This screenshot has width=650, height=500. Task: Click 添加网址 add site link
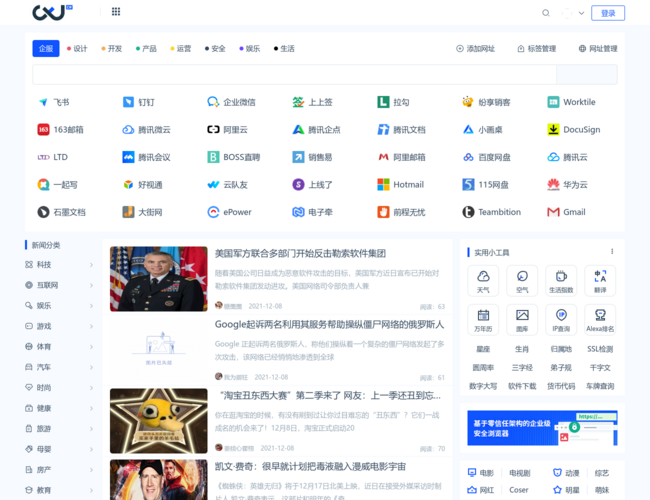click(475, 49)
